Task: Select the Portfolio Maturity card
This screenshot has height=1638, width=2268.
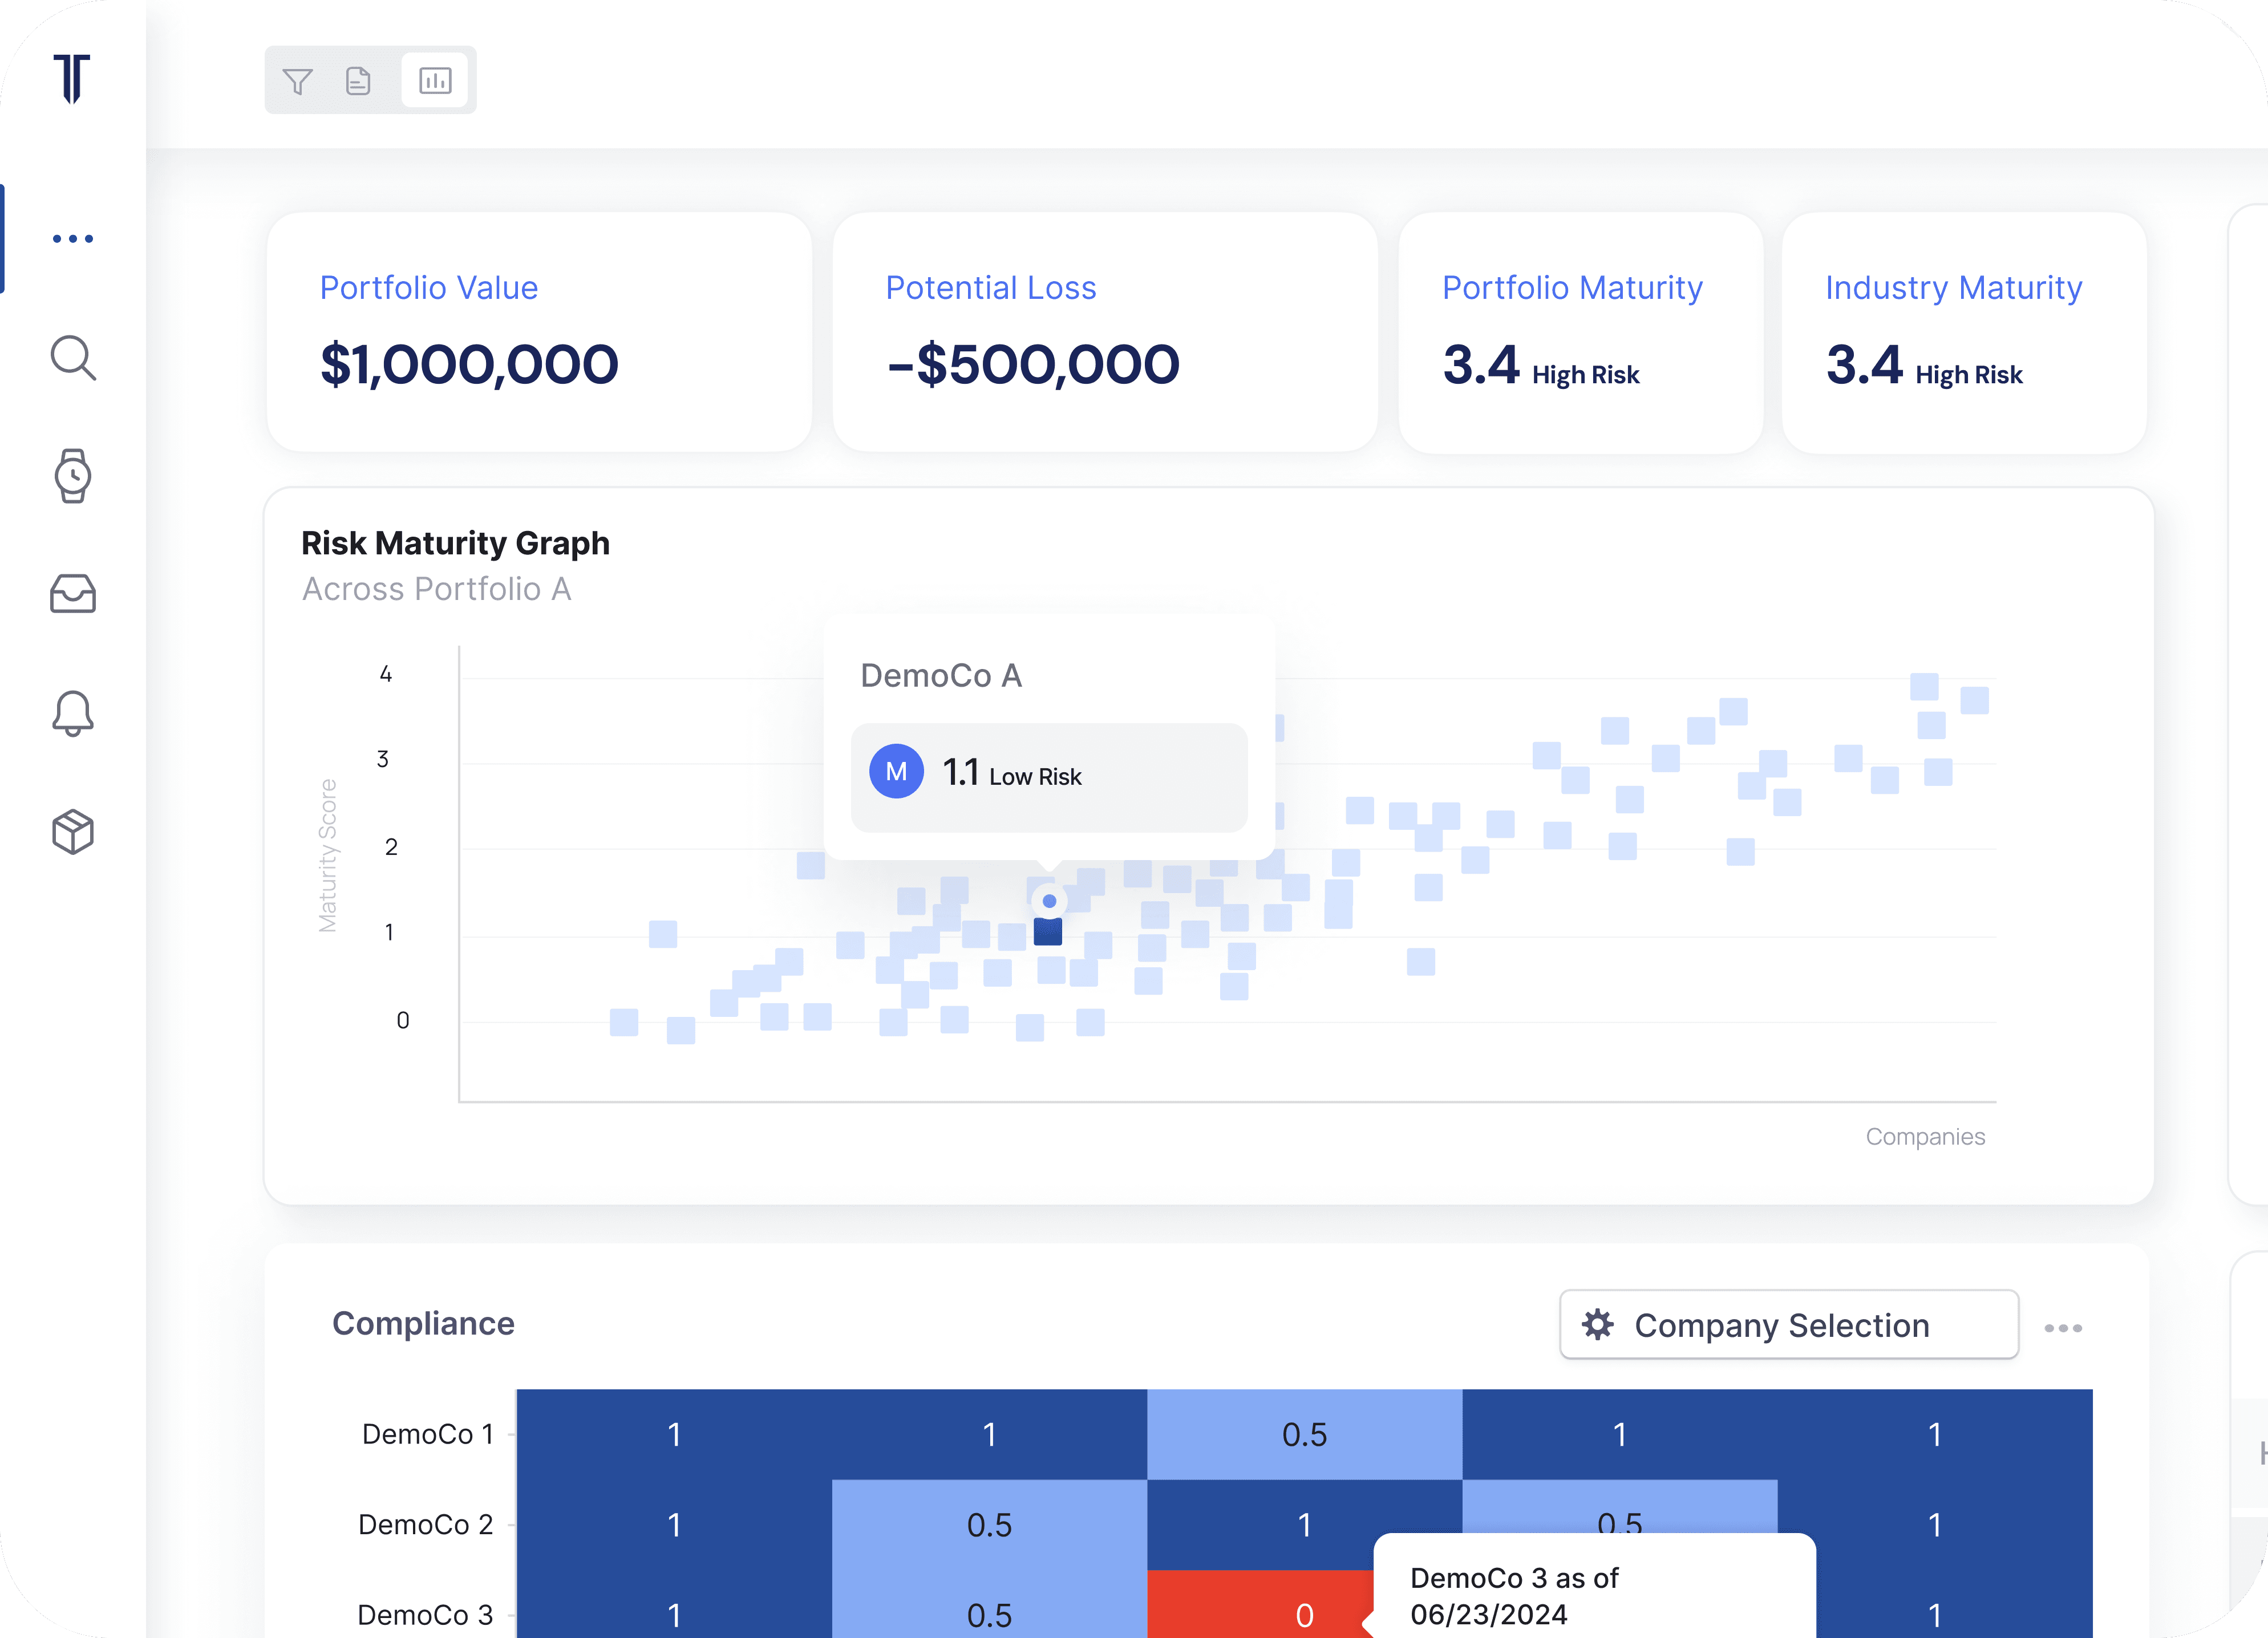Action: tap(1580, 332)
